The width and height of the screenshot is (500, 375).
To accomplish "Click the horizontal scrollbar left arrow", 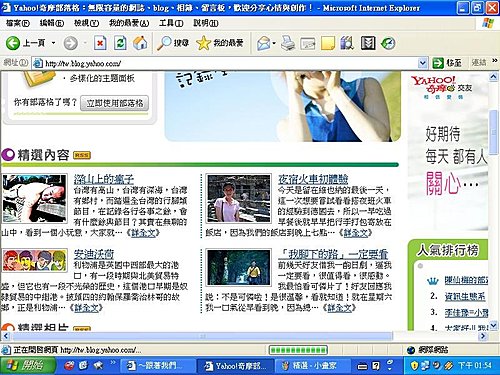I will point(6,336).
